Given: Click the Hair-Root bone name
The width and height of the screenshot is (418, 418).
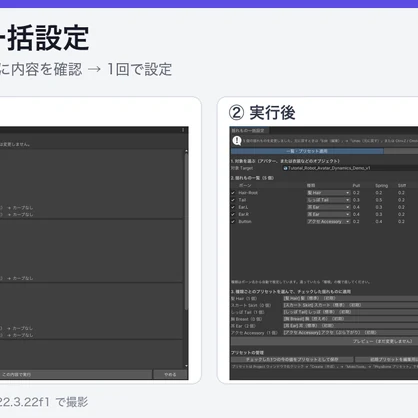Looking at the screenshot, I should pos(248,193).
